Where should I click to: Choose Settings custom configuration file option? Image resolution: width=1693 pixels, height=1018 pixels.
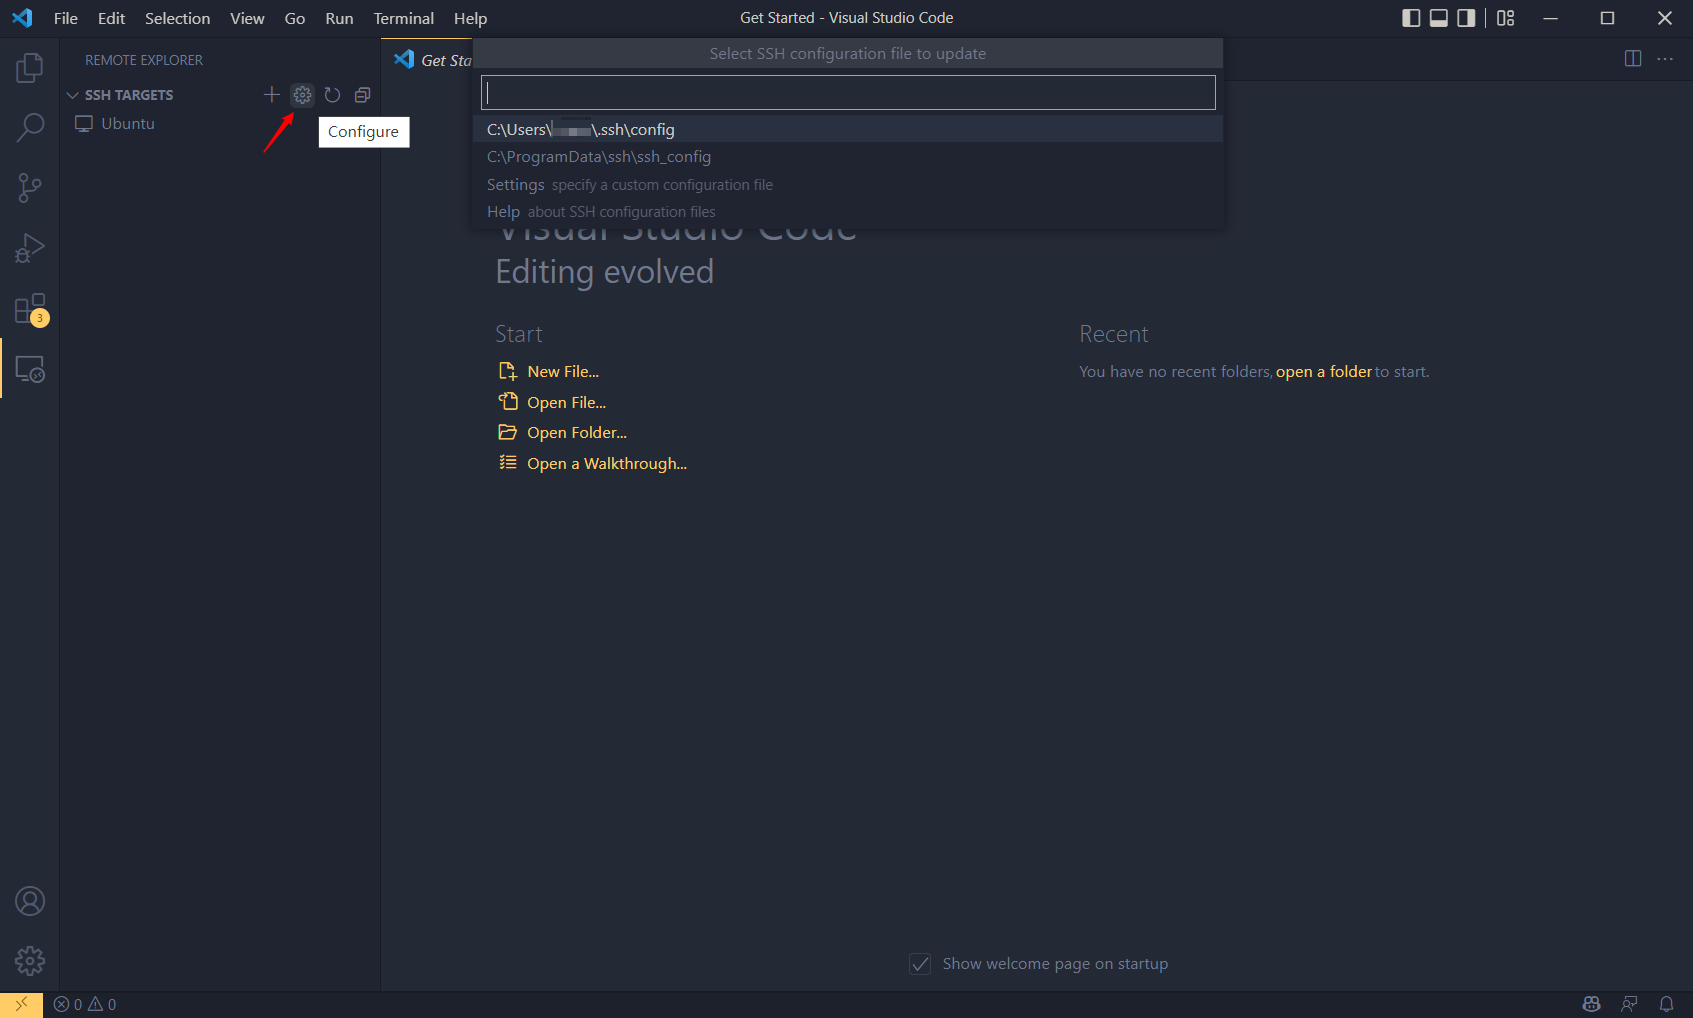pos(848,185)
